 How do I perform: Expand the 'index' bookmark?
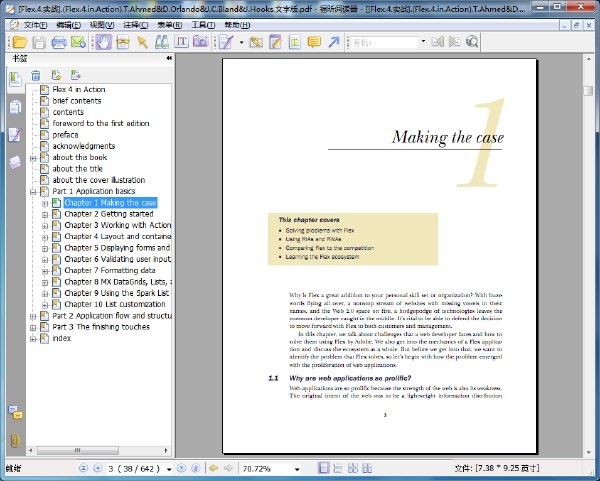tap(33, 339)
